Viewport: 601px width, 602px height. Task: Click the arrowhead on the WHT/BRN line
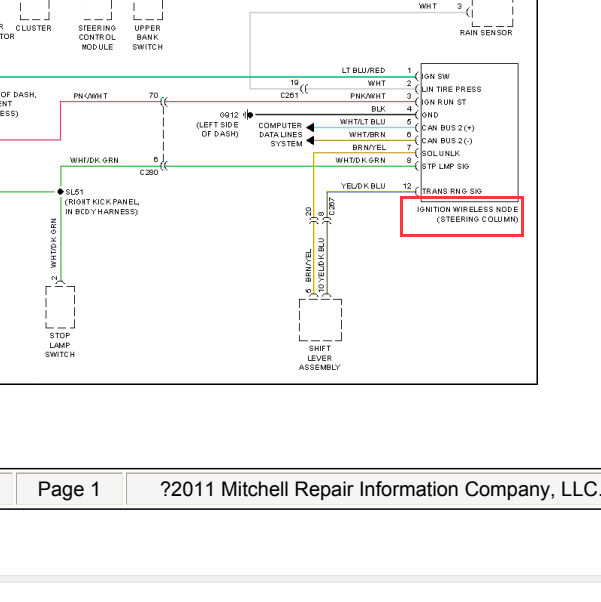point(310,141)
